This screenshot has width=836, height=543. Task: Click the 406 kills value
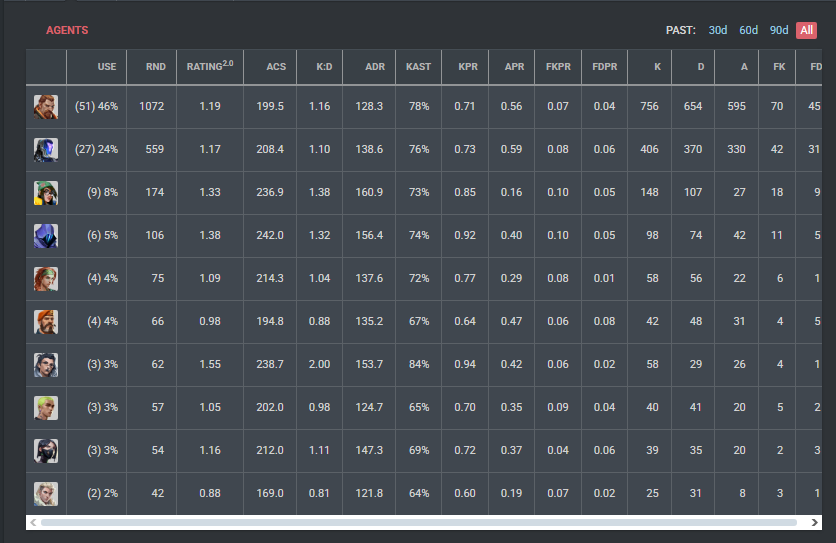[x=649, y=149]
